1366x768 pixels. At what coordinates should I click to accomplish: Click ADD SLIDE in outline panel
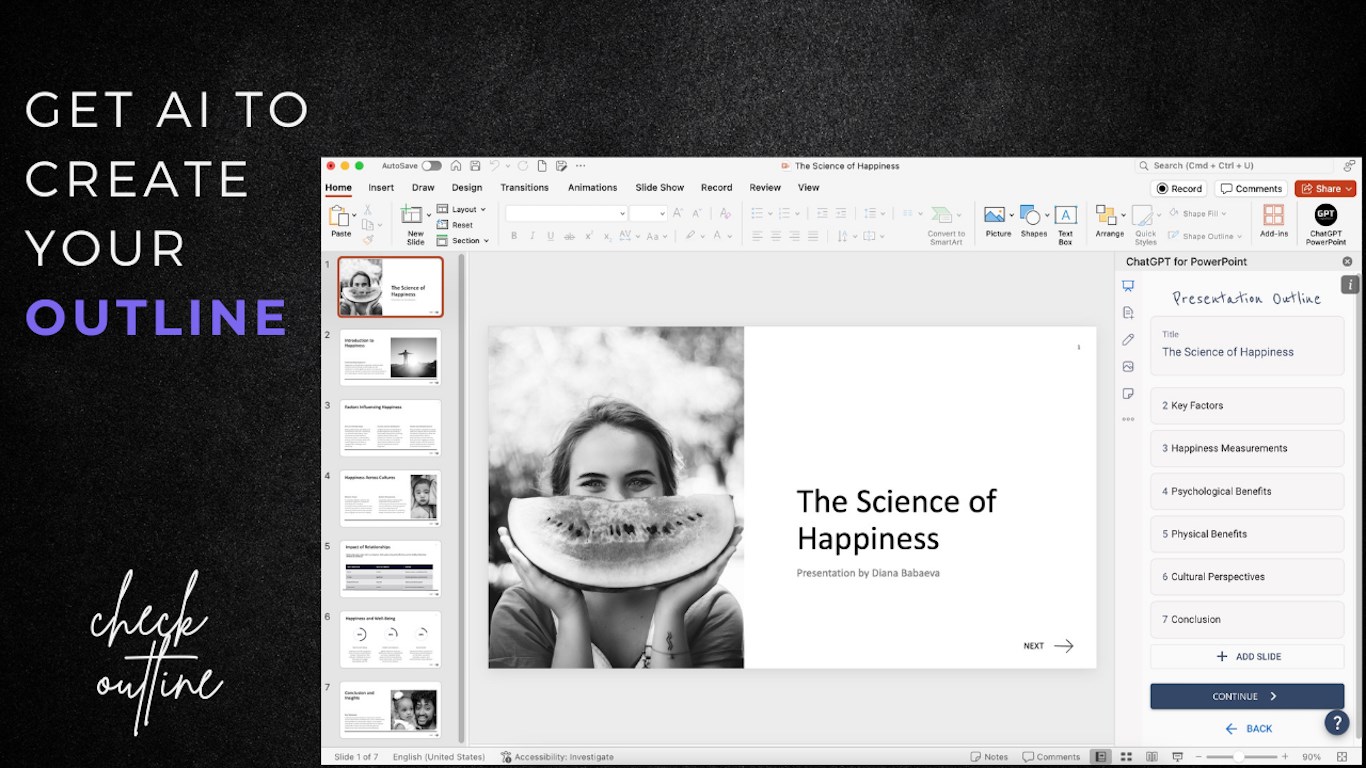[1247, 657]
